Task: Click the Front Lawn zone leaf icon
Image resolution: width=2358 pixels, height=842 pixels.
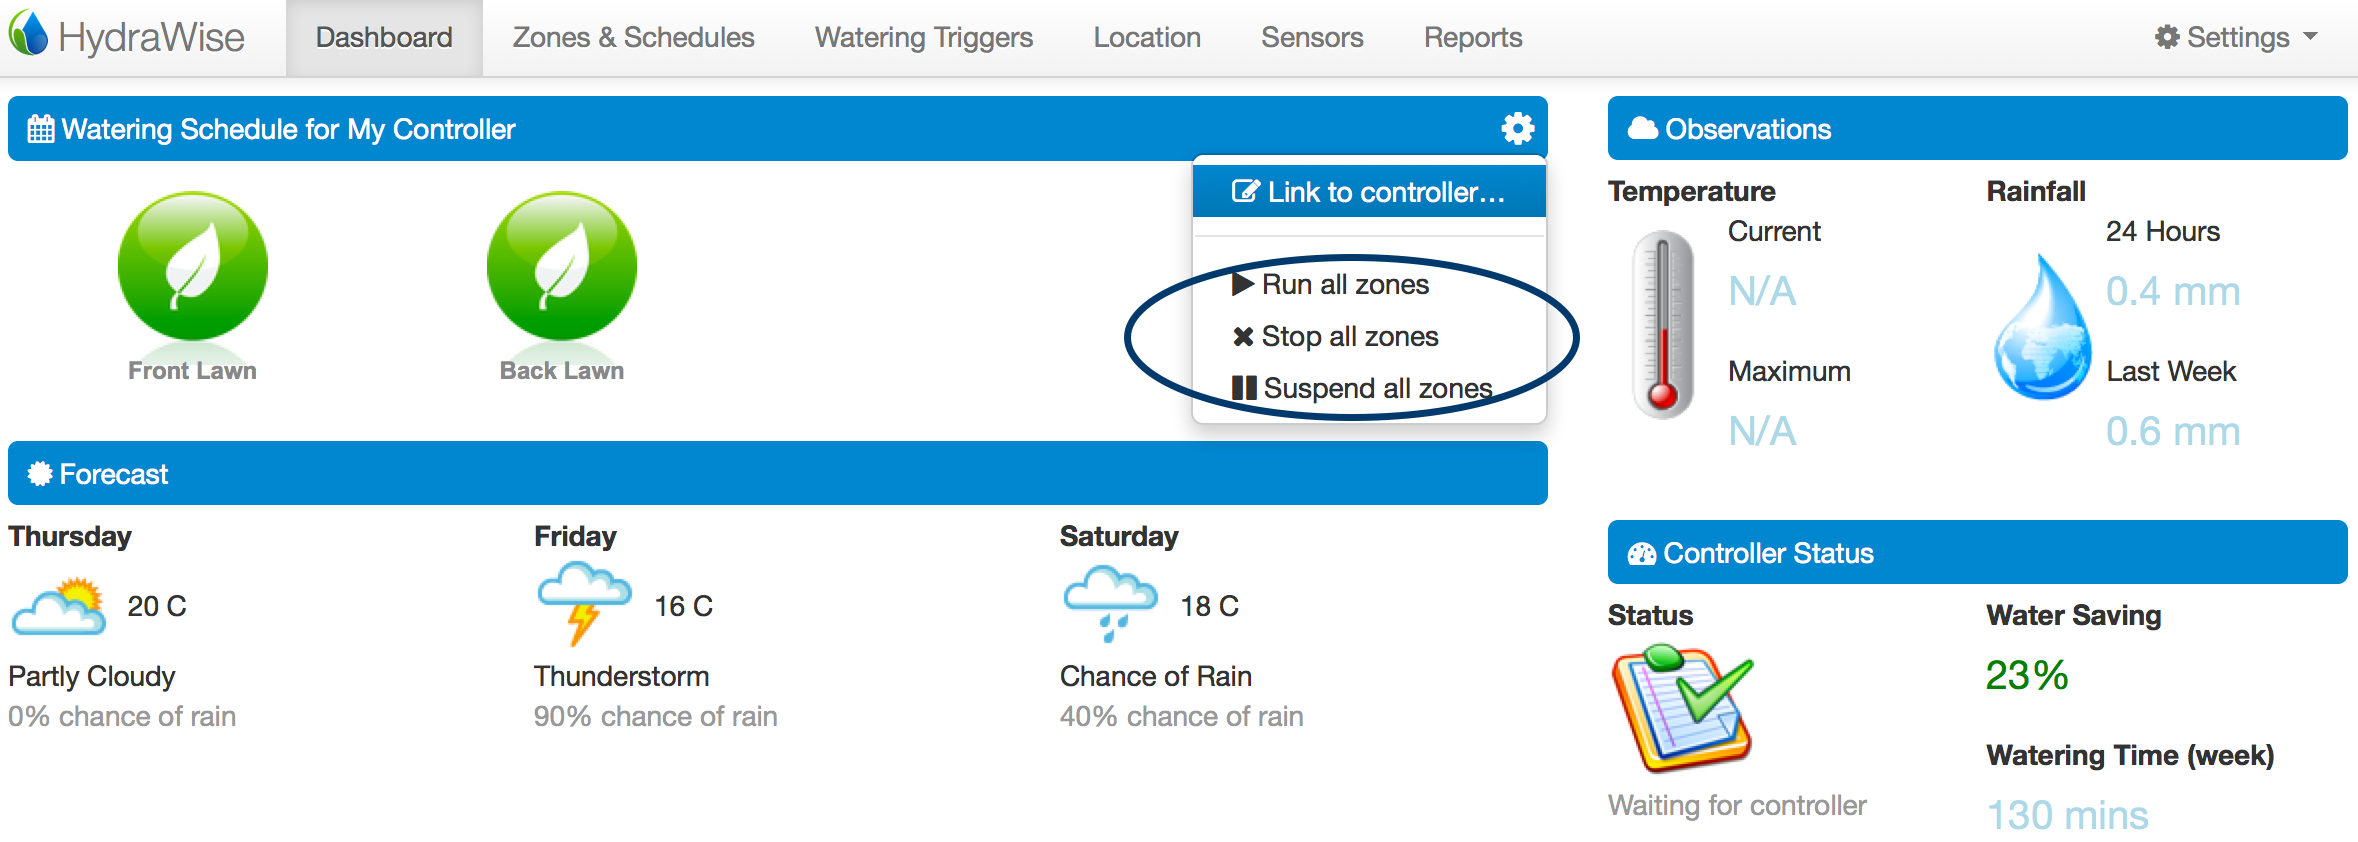Action: pos(193,266)
